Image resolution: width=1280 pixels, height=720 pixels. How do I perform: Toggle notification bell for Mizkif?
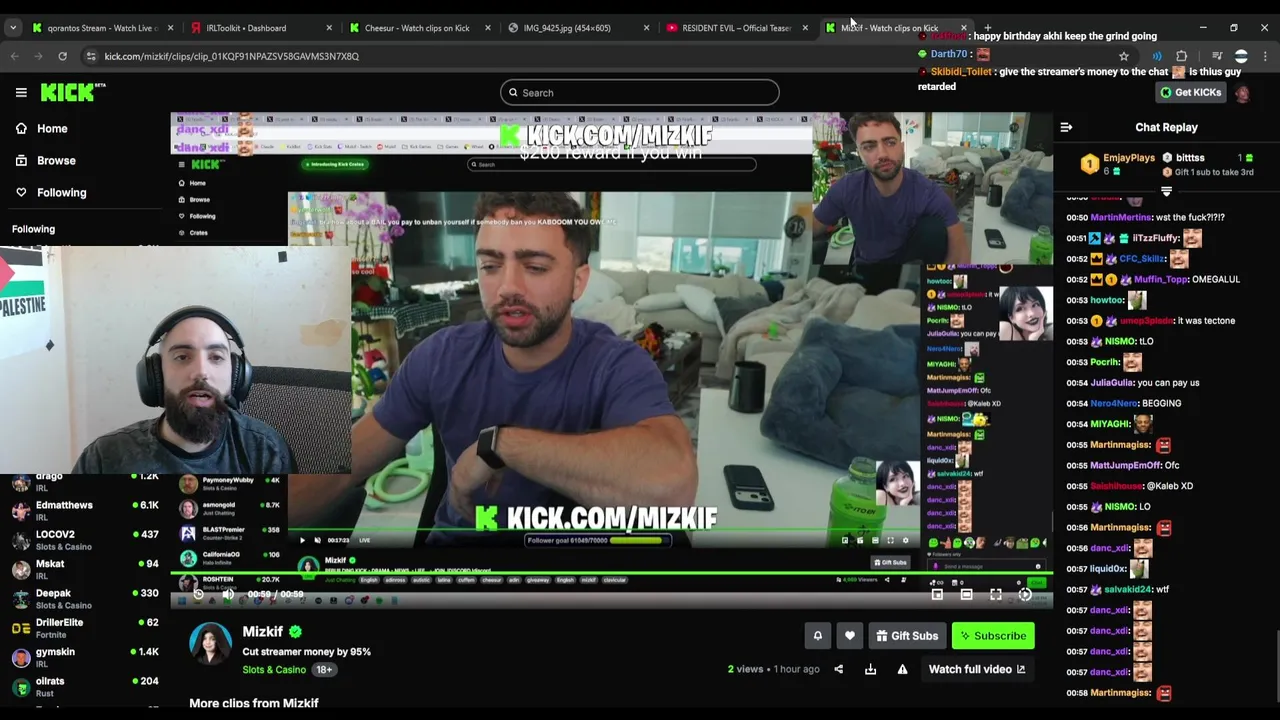tap(817, 635)
